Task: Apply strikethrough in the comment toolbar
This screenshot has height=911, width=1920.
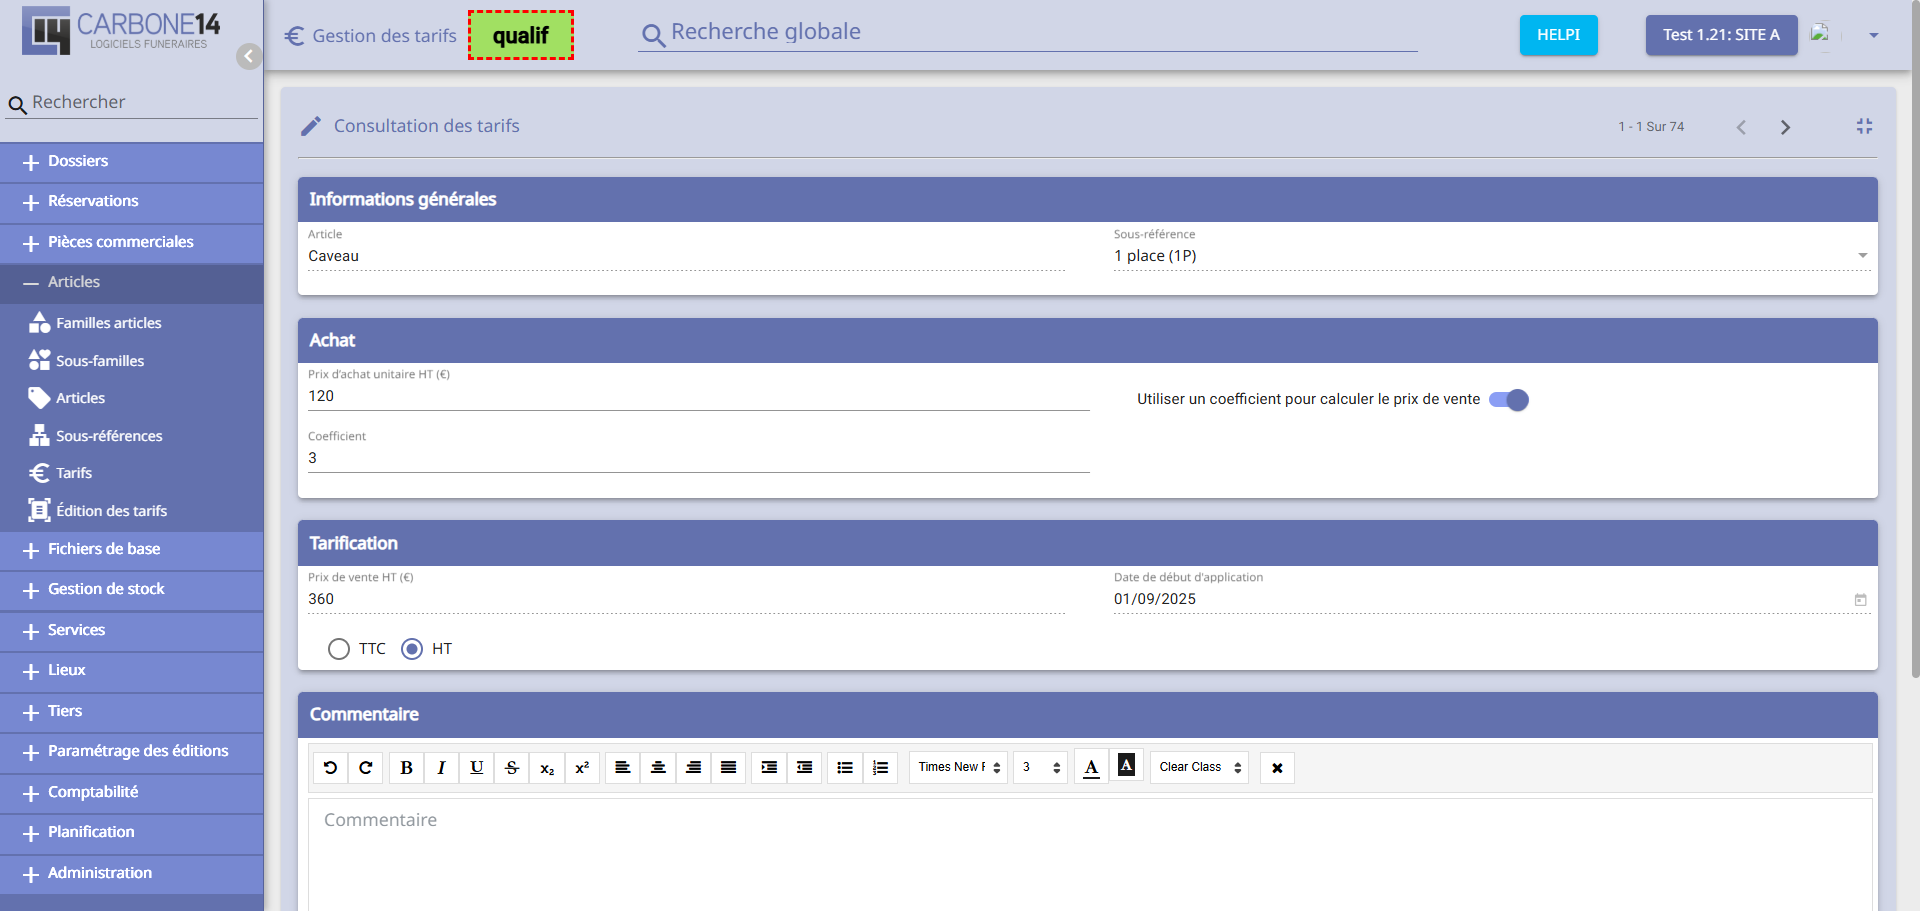Action: [512, 768]
